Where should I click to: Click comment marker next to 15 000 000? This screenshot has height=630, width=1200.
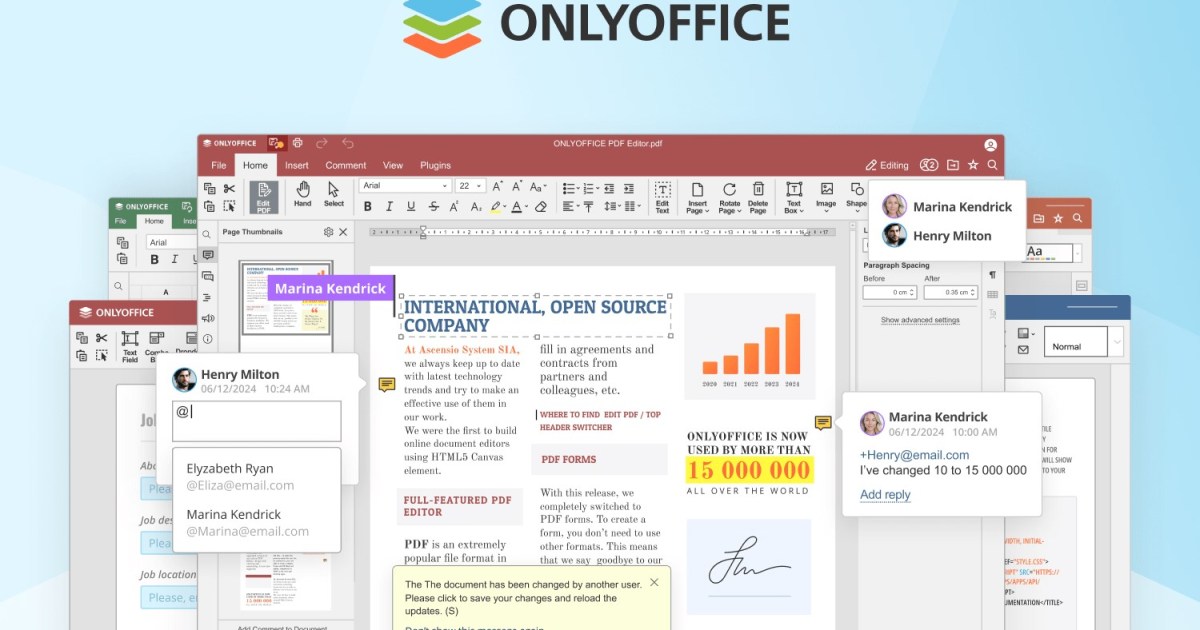coord(823,423)
